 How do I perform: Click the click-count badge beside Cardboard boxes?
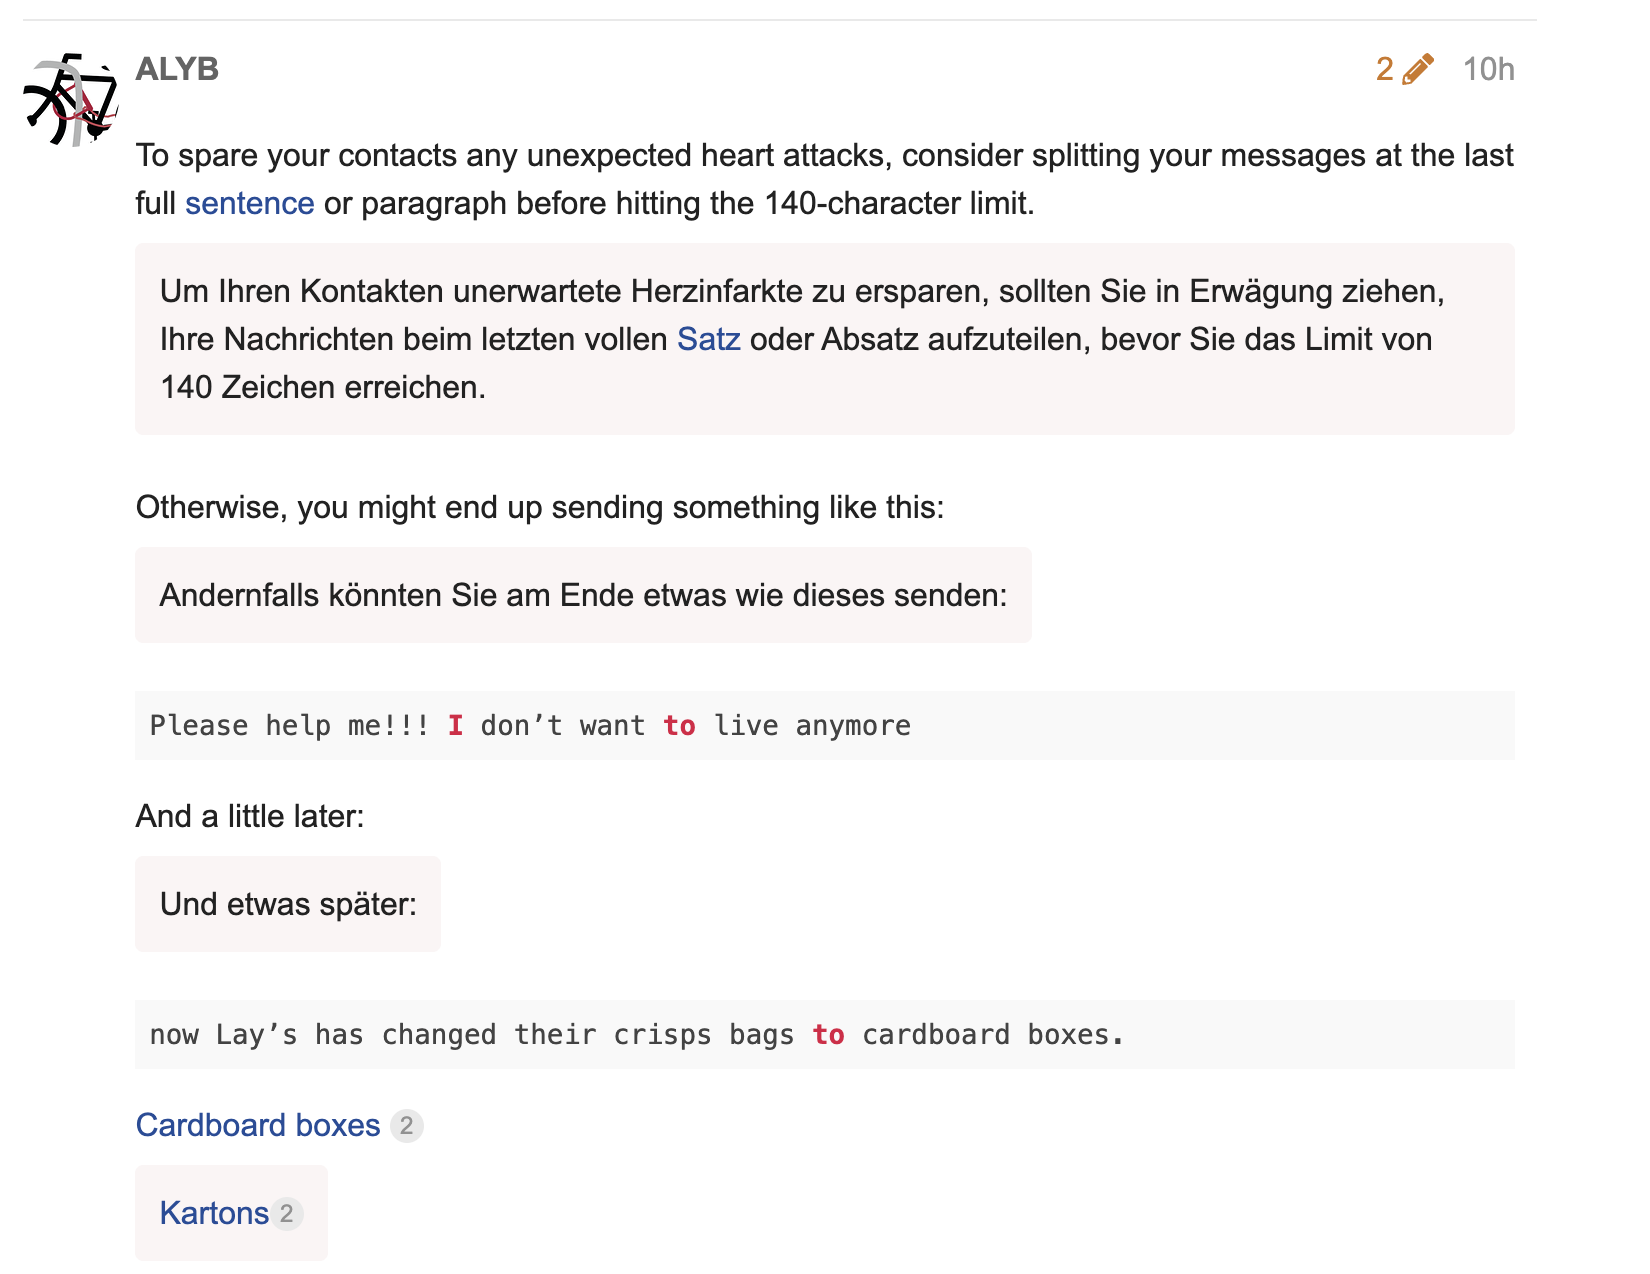[x=406, y=1126]
